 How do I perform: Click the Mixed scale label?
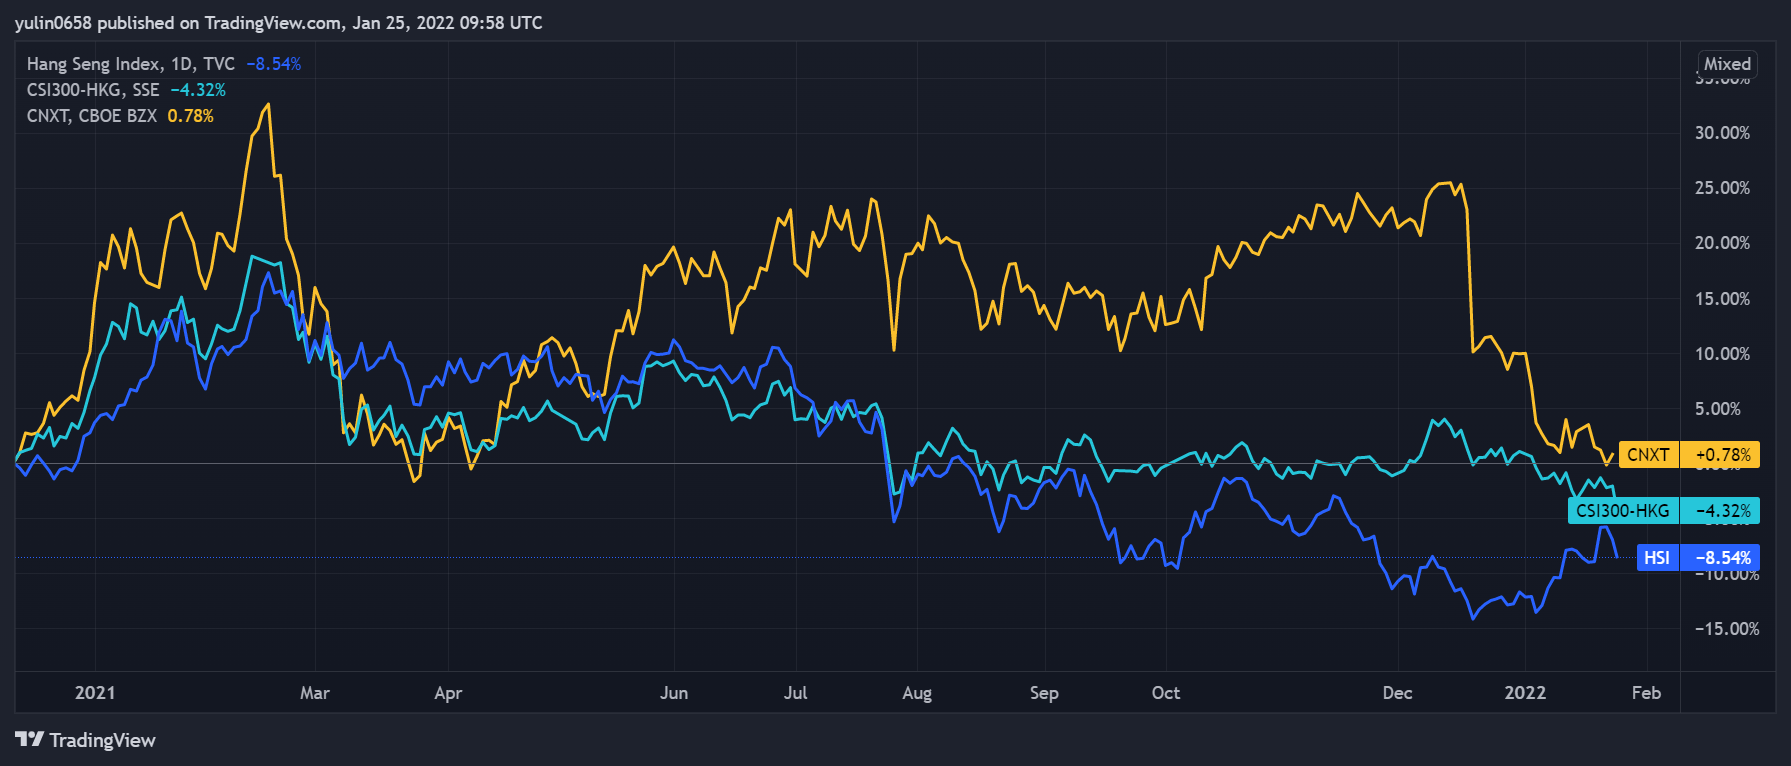coord(1728,64)
